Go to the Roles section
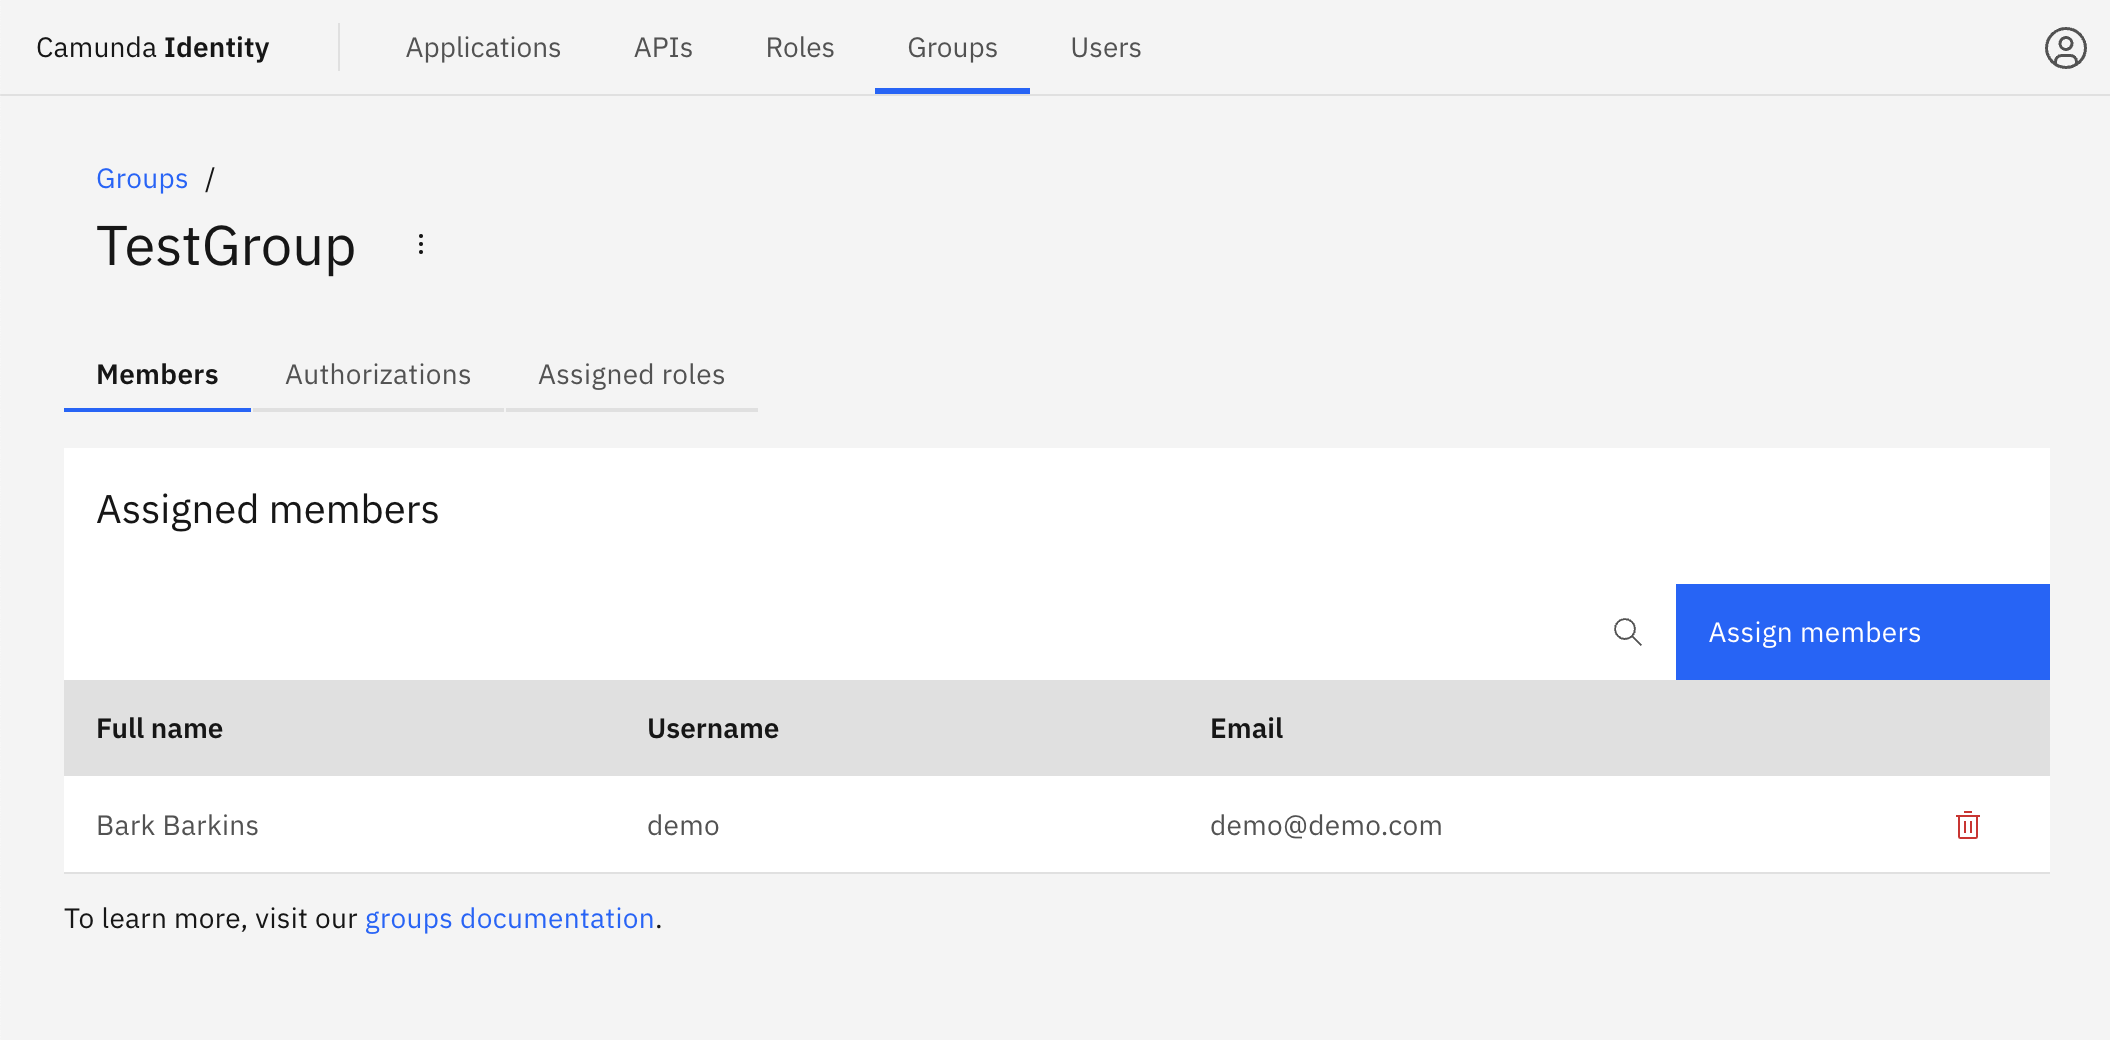 (x=799, y=47)
